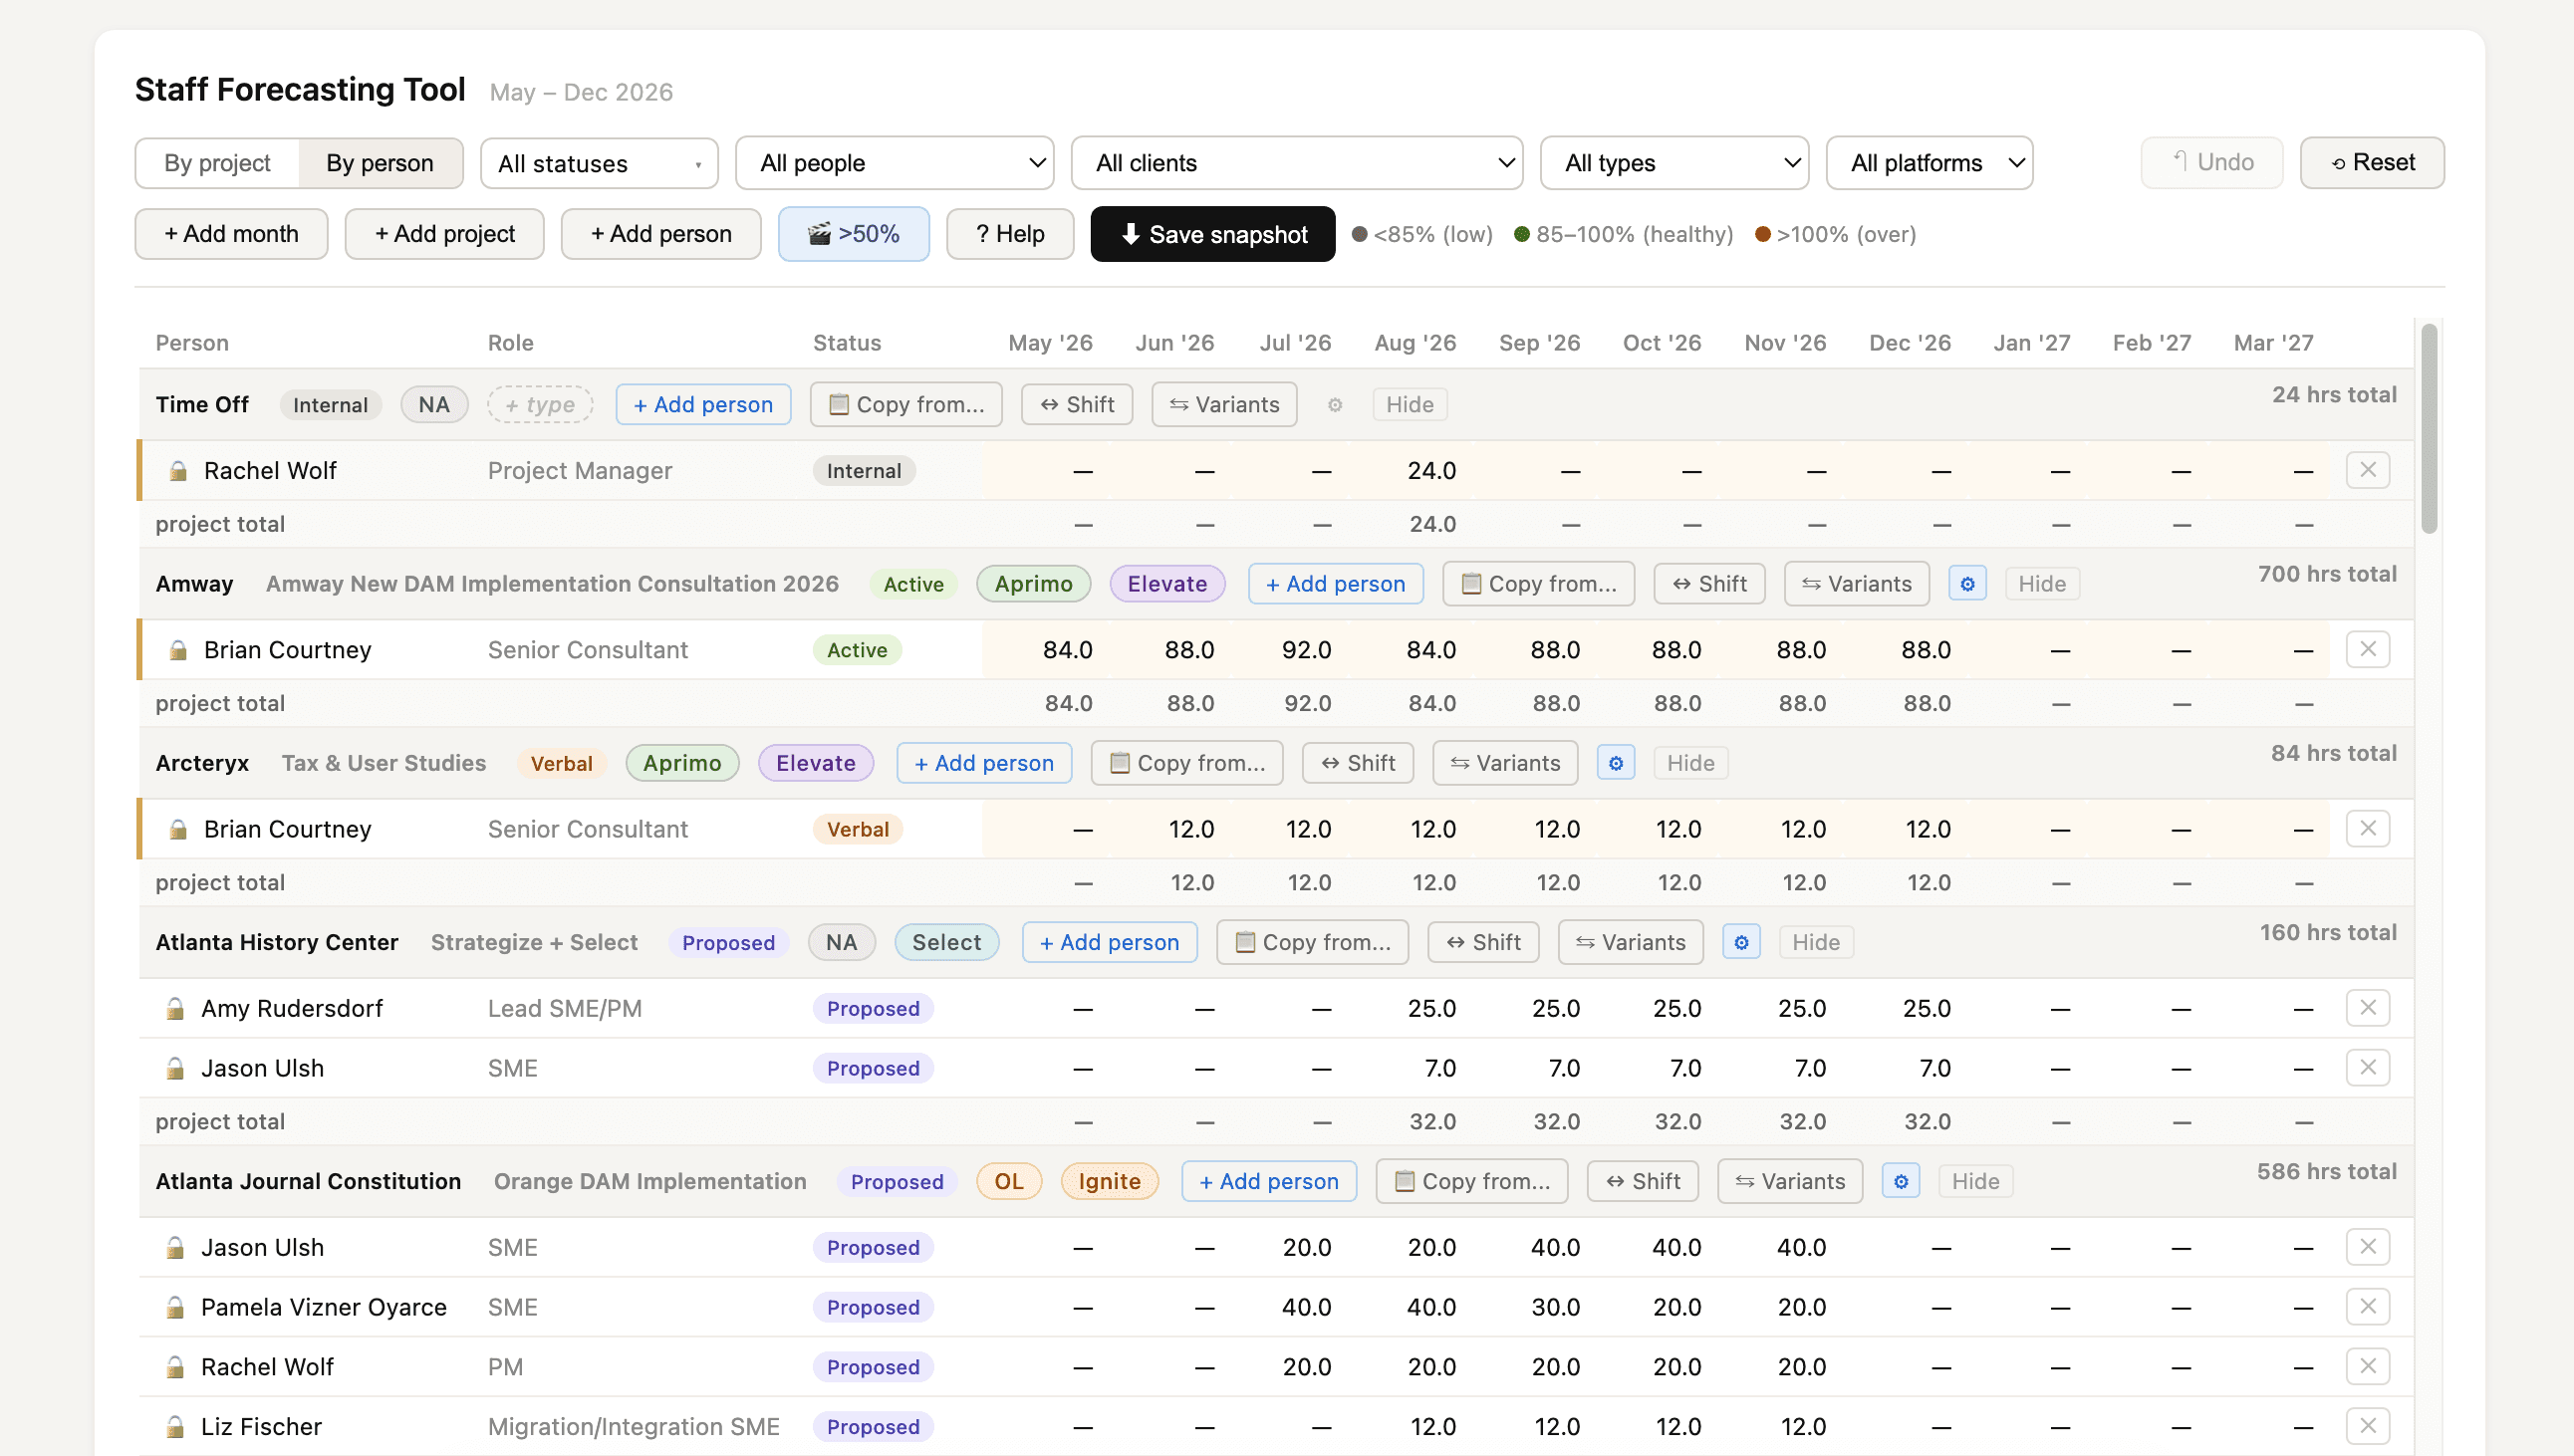This screenshot has width=2574, height=1456.
Task: Click the Elevate tag on Arcteryx project
Action: [x=816, y=763]
